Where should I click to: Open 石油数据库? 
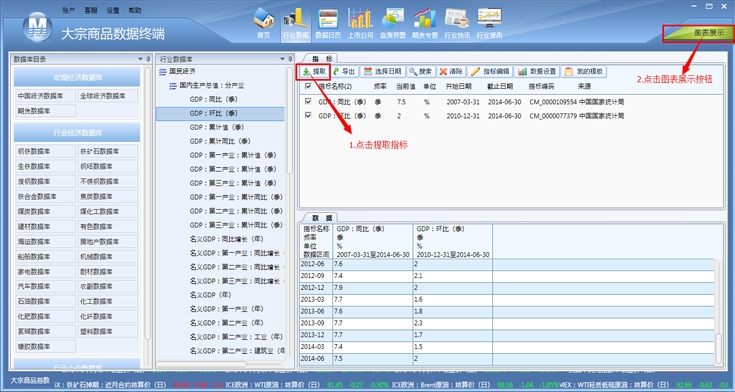[45, 301]
